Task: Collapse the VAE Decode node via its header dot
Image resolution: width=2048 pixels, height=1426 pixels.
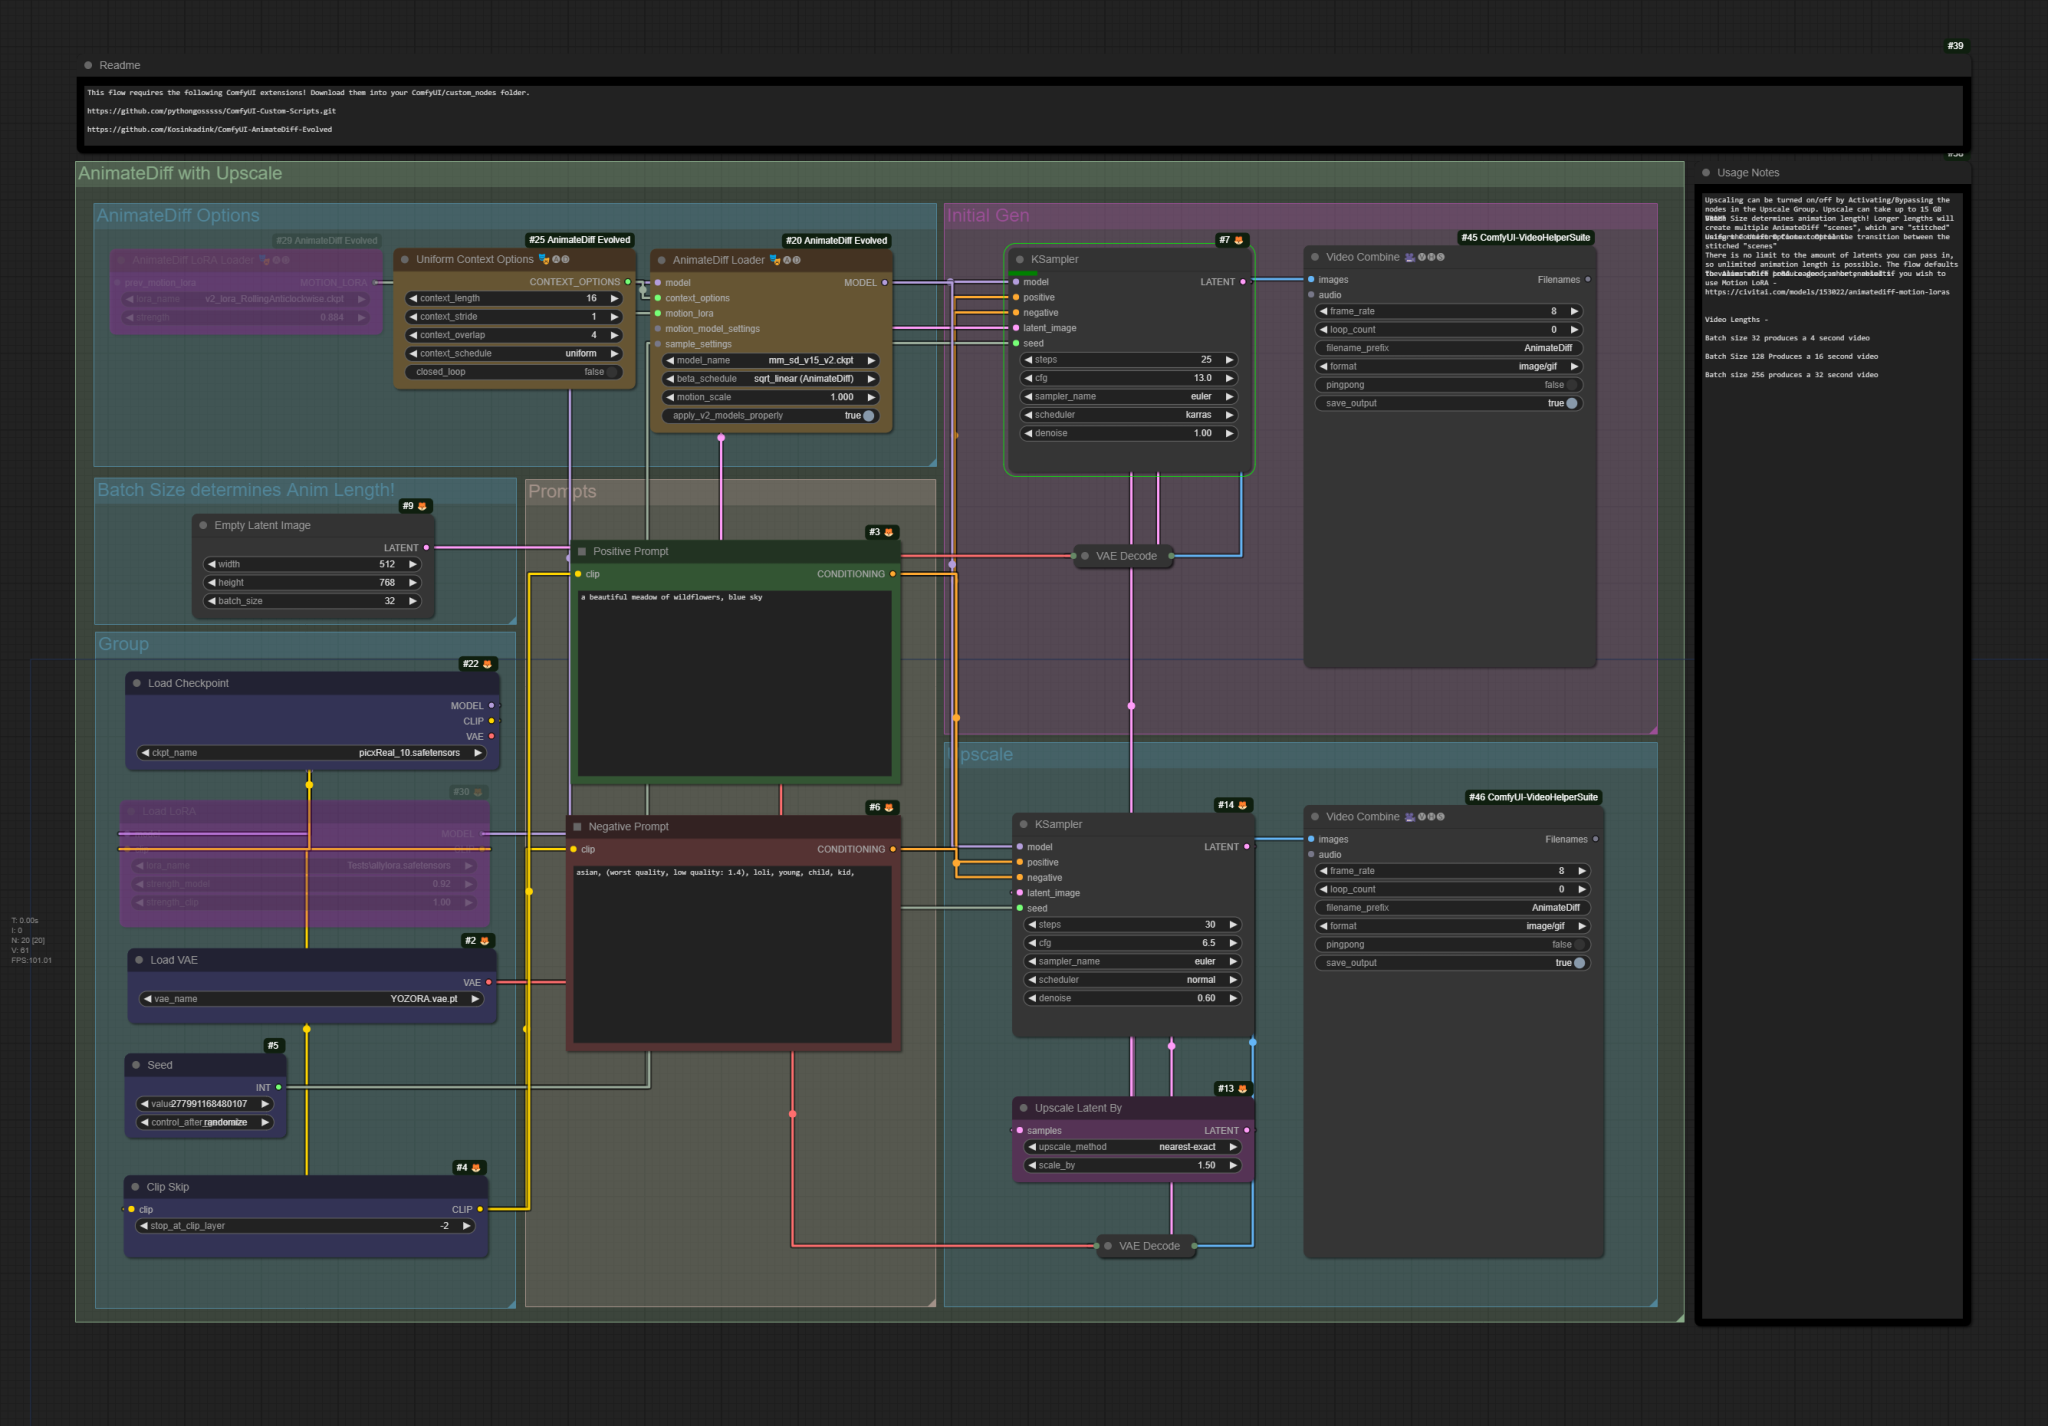Action: point(1086,556)
